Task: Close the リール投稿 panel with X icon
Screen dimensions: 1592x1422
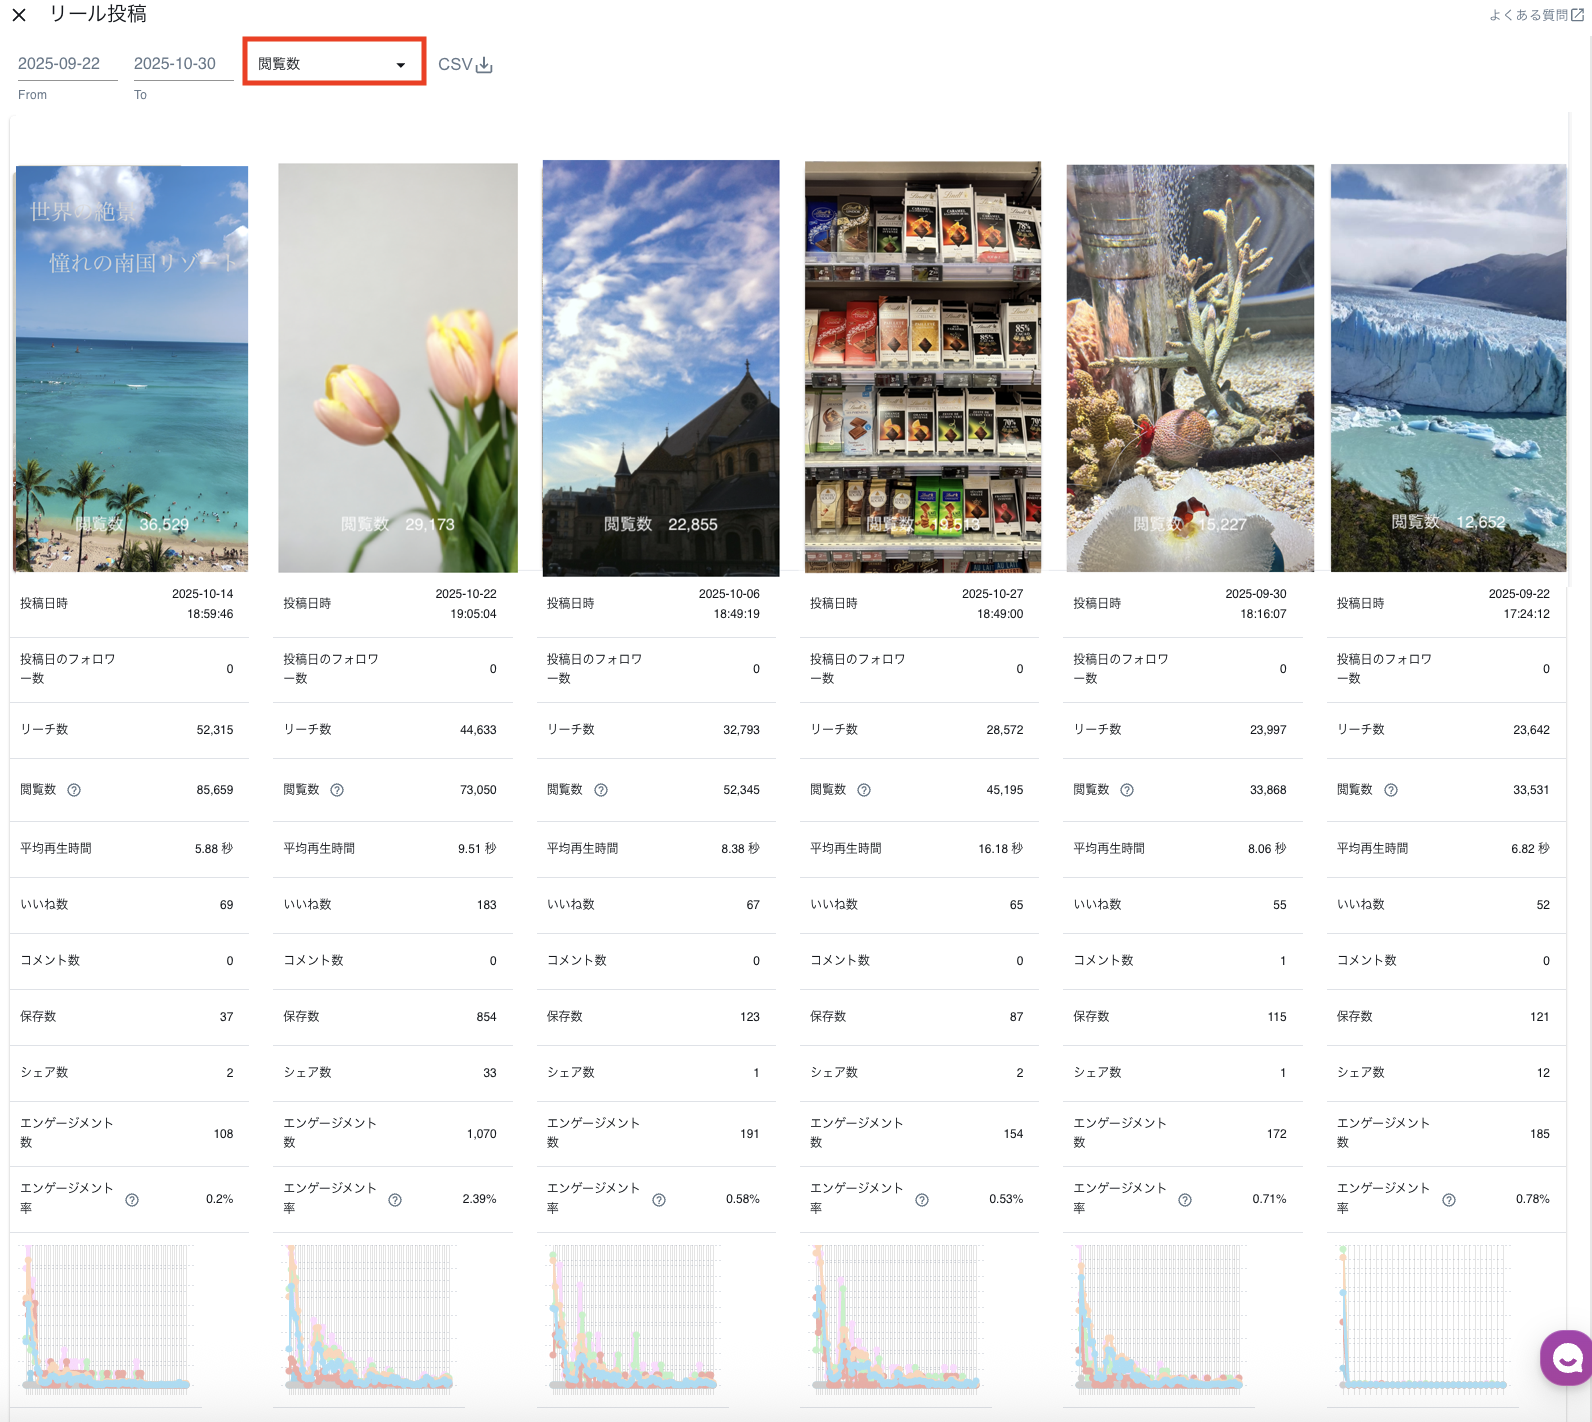Action: point(19,15)
